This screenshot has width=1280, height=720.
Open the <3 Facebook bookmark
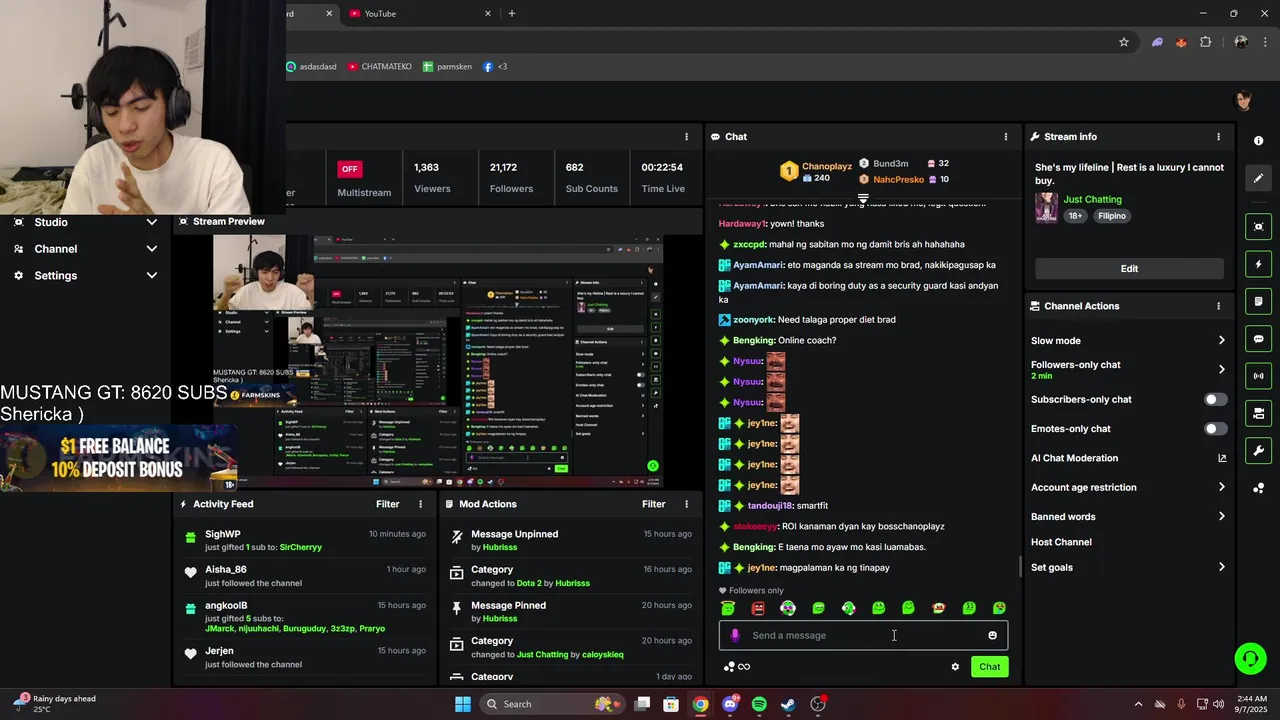495,67
